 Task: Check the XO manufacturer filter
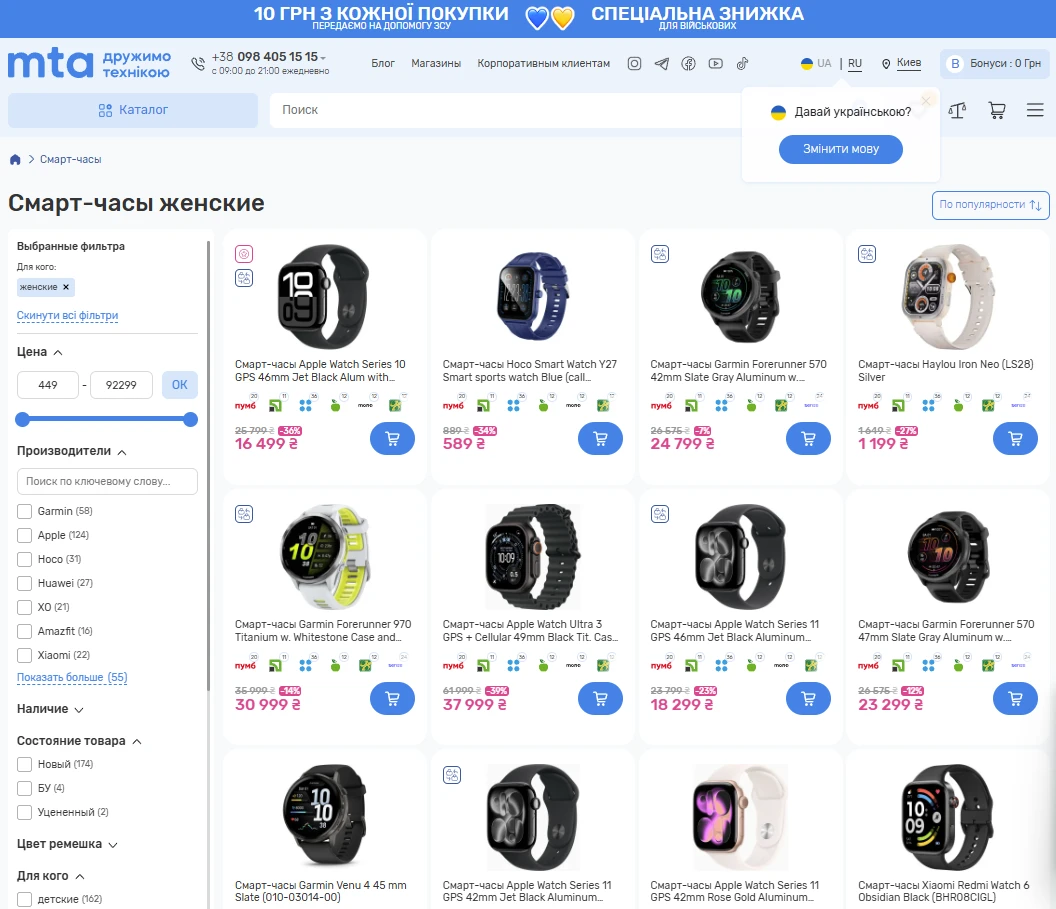pyautogui.click(x=24, y=607)
